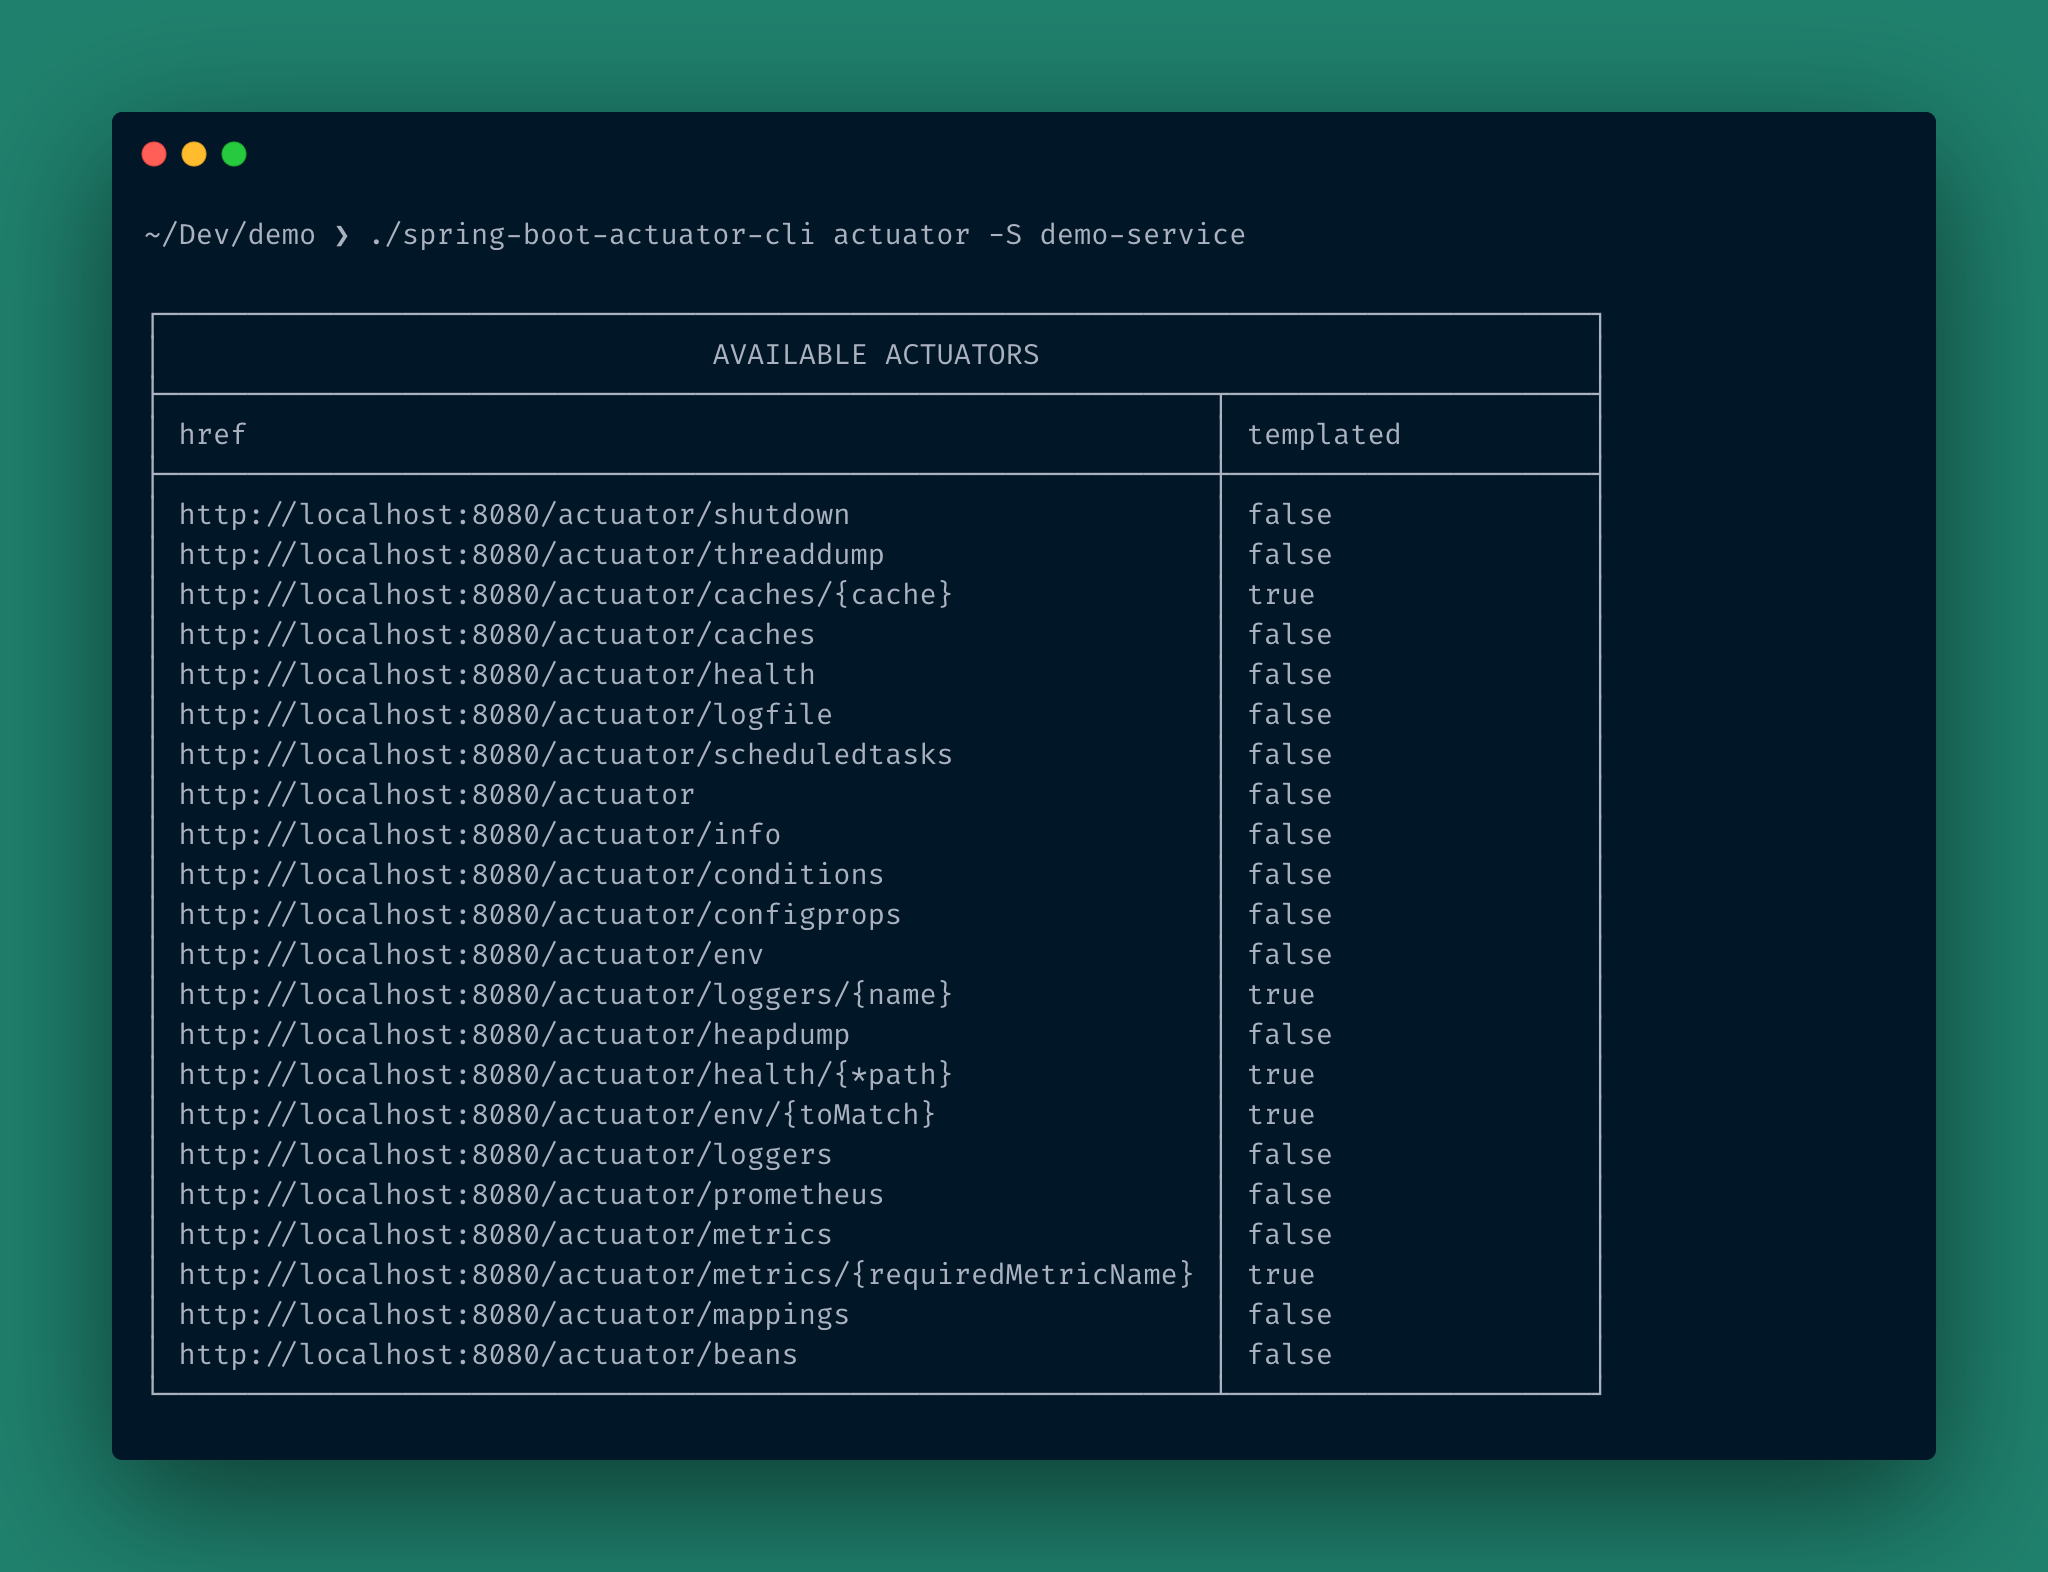The width and height of the screenshot is (2048, 1572).
Task: Open the actuator prometheus endpoint link
Action: [x=530, y=1194]
